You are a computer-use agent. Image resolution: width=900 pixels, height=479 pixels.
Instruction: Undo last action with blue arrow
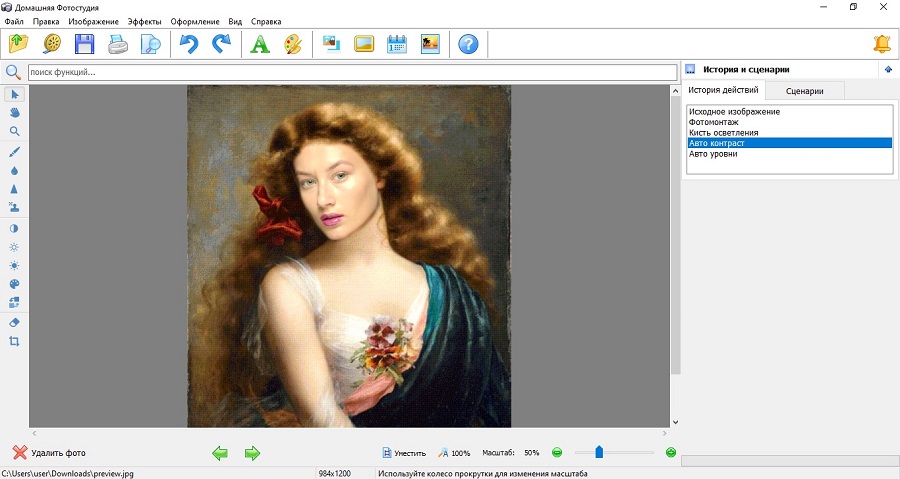(188, 44)
